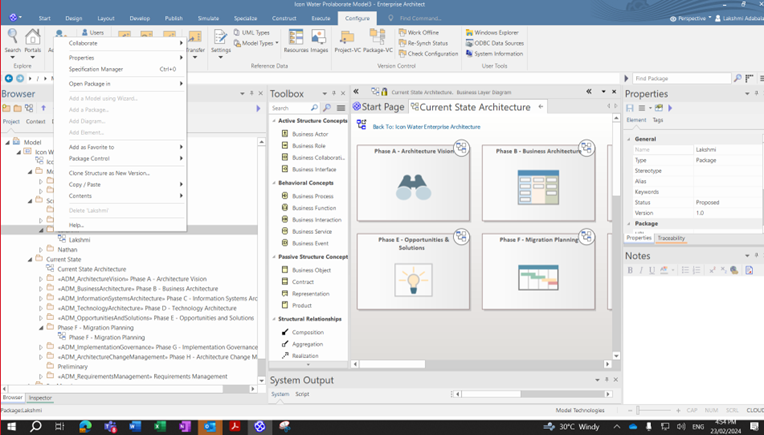Image resolution: width=764 pixels, height=435 pixels.
Task: Open the Model Types dropdown
Action: [x=259, y=43]
